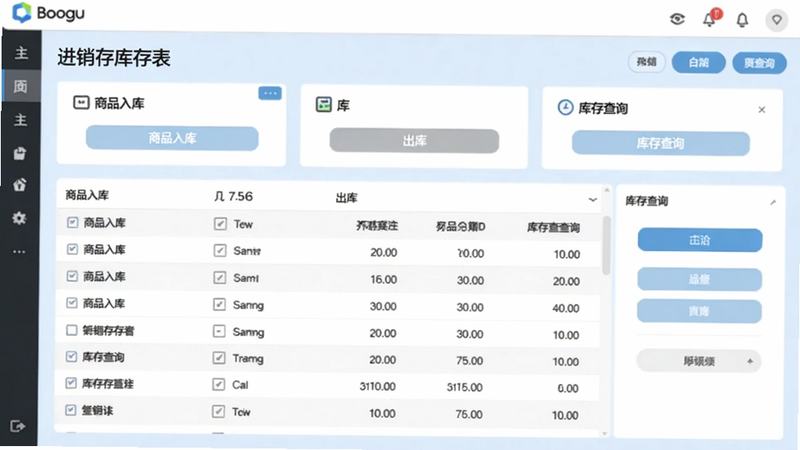Toggle checkbox beside Tramg

coord(219,358)
